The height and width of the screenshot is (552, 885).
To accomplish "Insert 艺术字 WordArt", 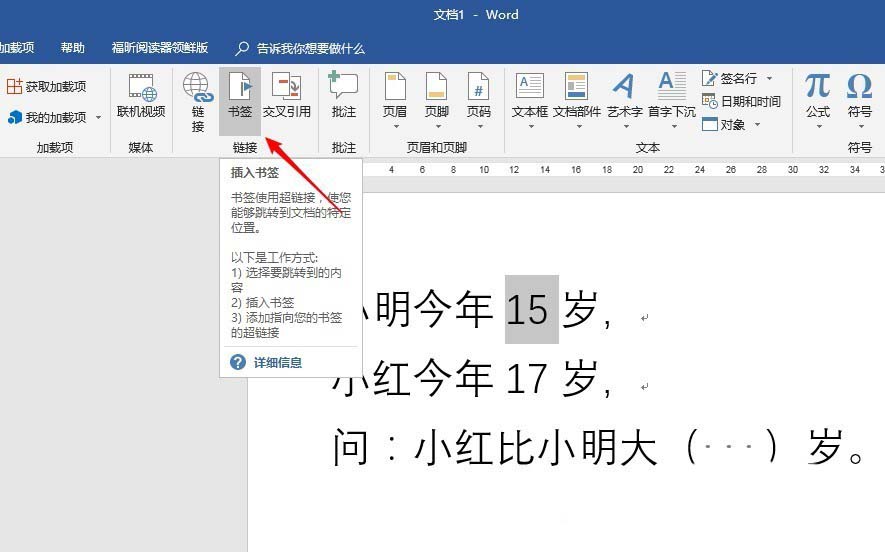I will [624, 97].
